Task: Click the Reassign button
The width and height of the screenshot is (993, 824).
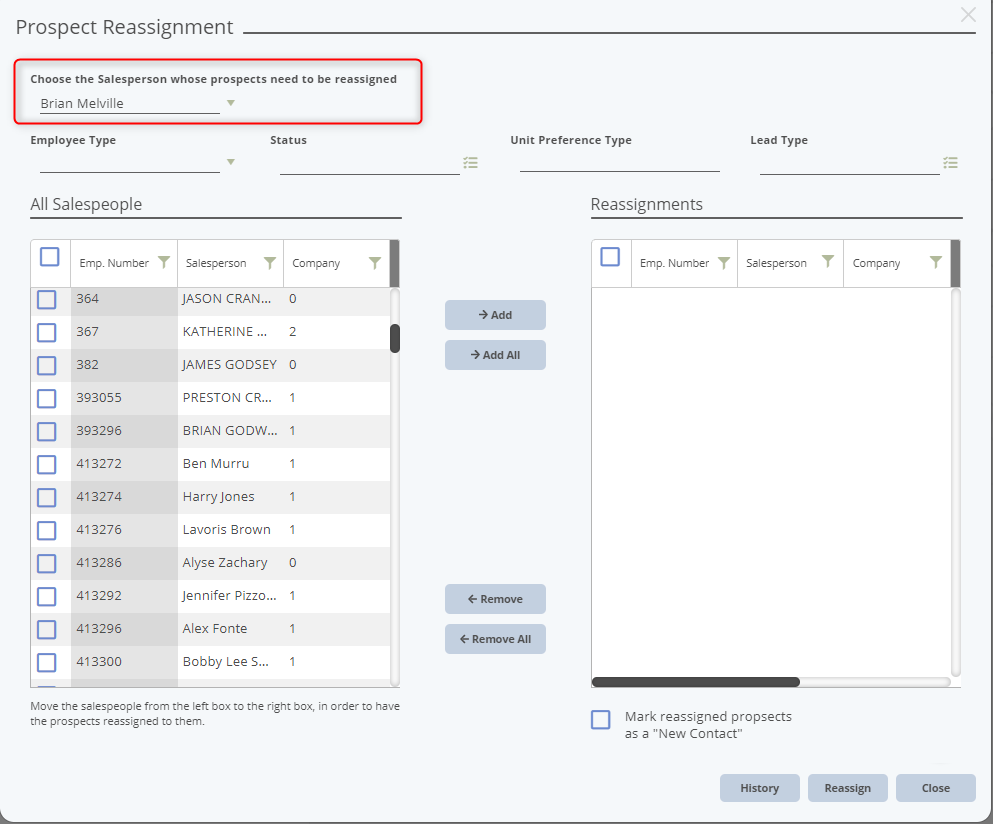Action: (847, 787)
